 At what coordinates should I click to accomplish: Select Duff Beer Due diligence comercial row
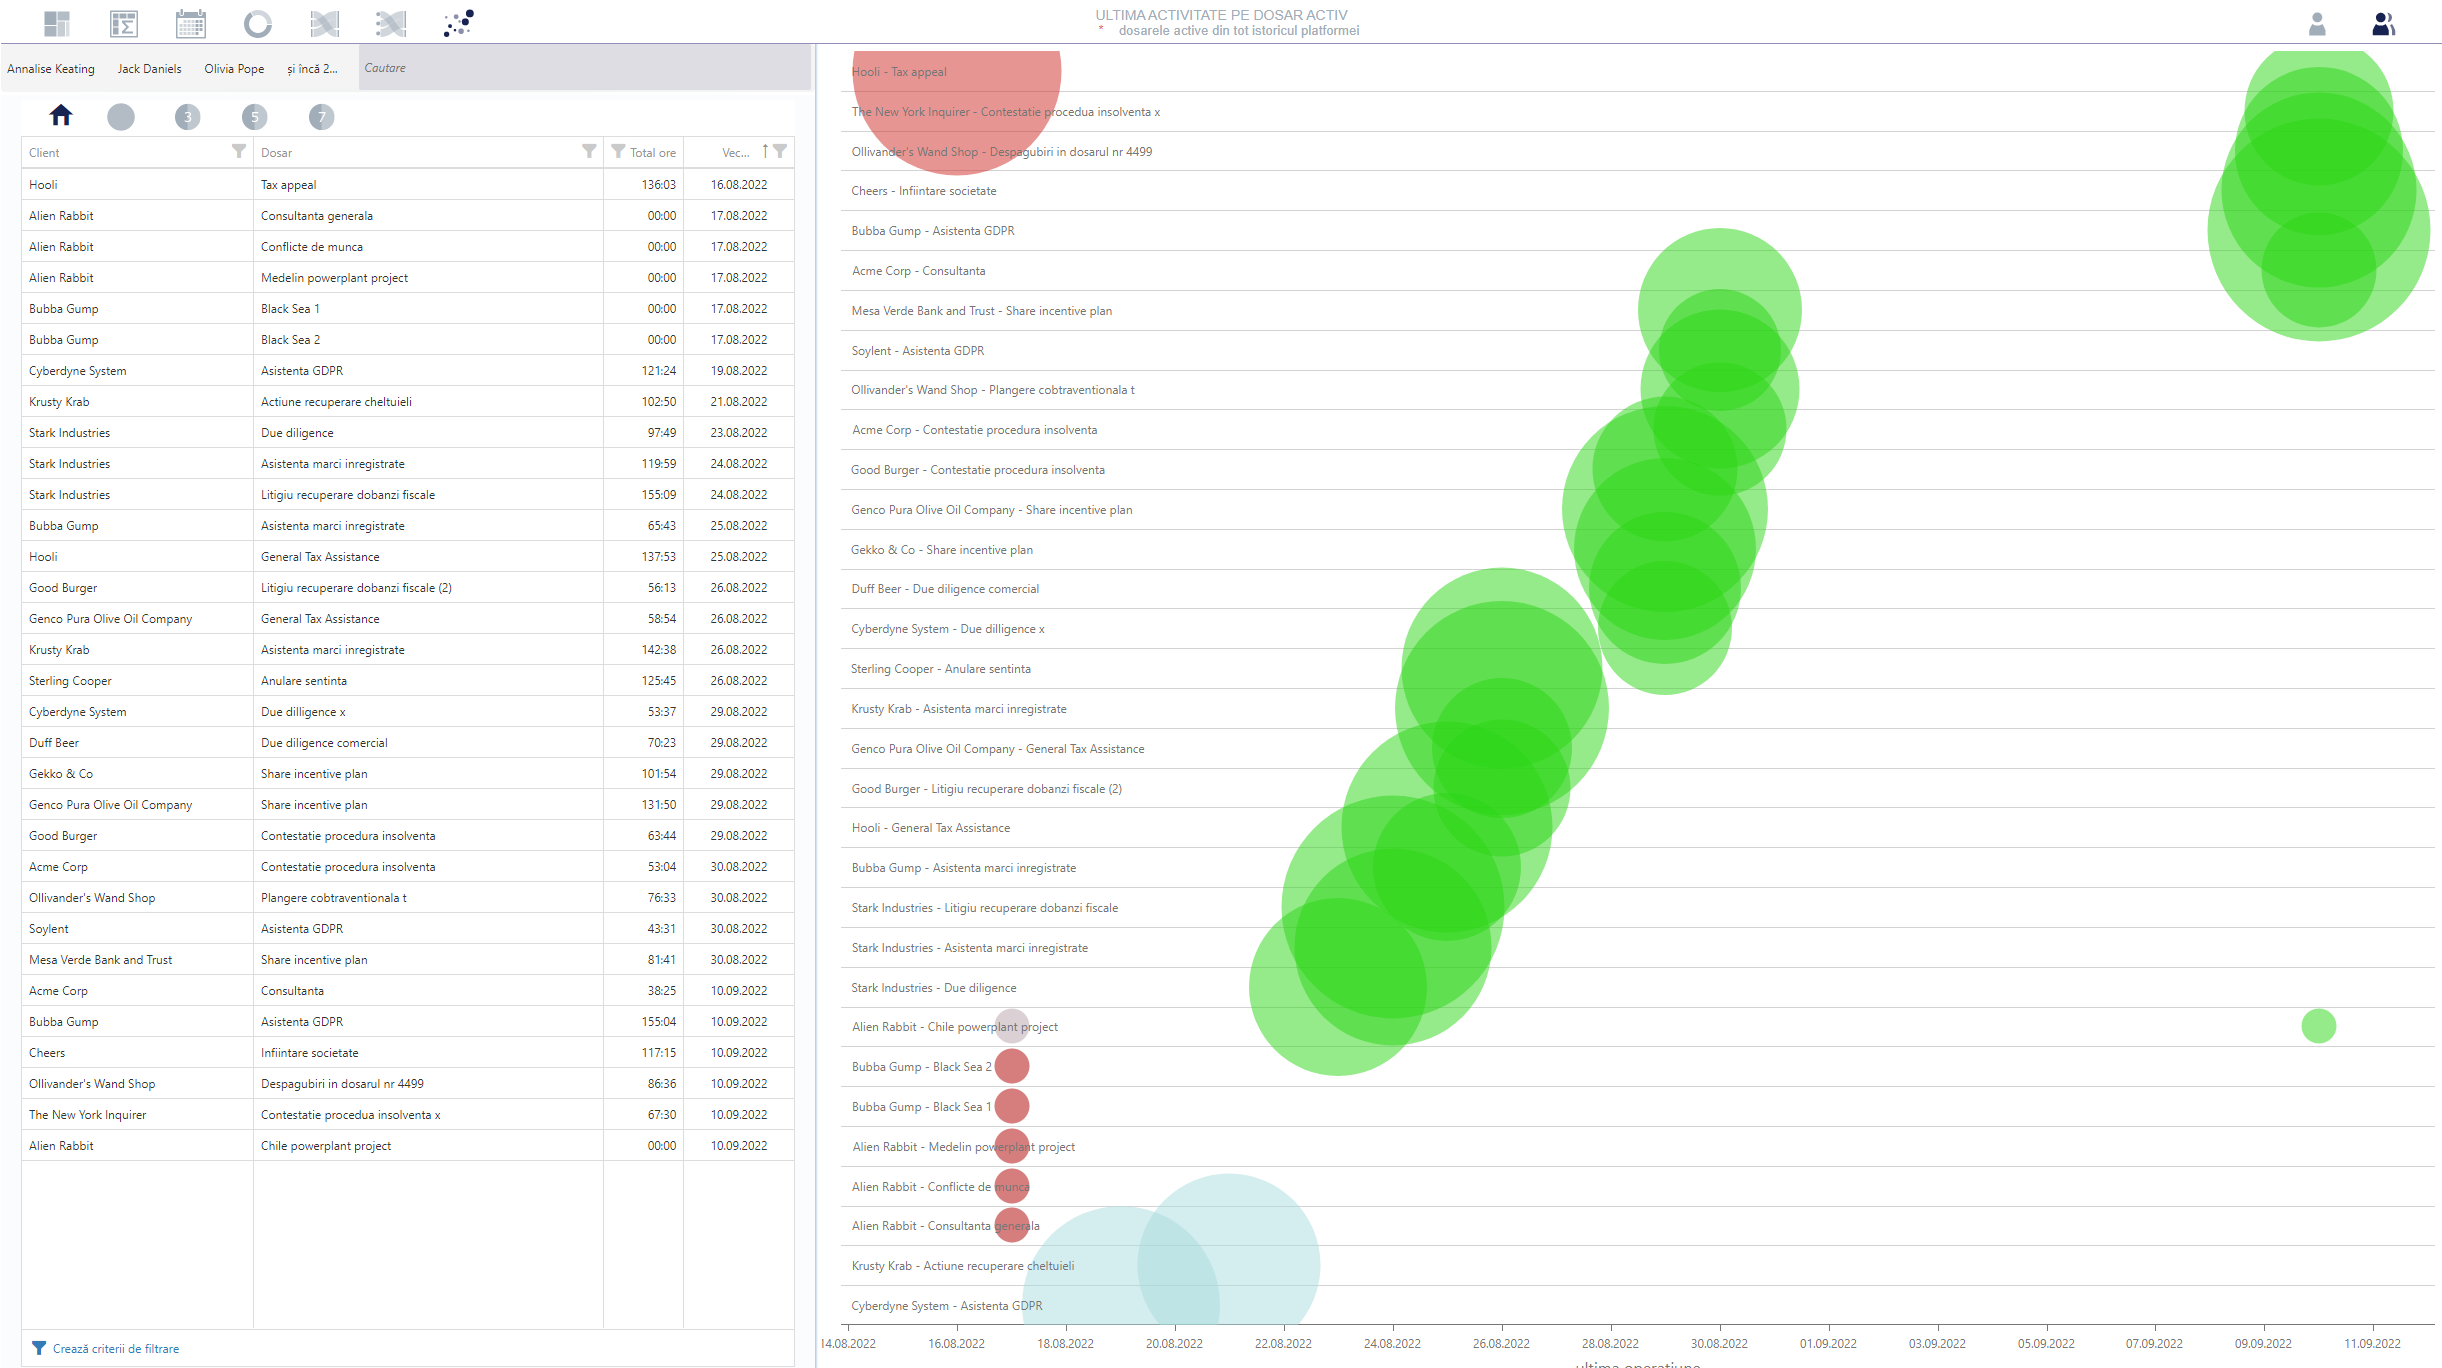pyautogui.click(x=408, y=743)
